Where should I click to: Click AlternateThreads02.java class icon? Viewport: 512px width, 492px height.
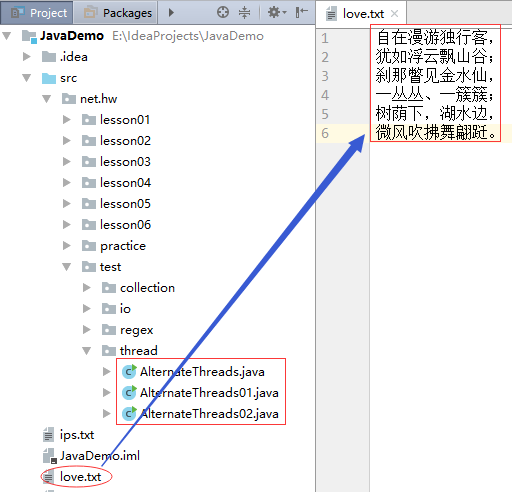point(129,414)
